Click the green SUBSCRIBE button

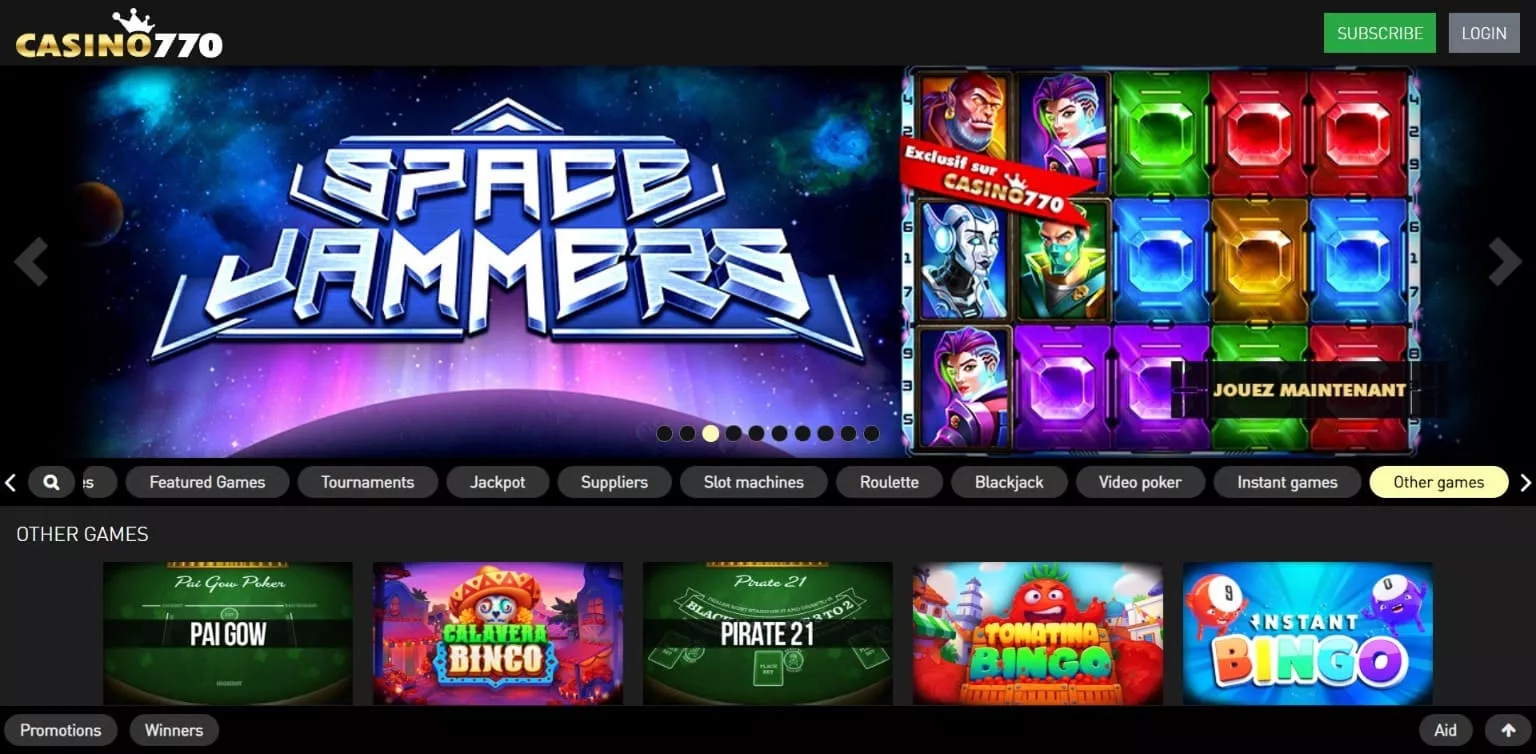click(x=1380, y=33)
